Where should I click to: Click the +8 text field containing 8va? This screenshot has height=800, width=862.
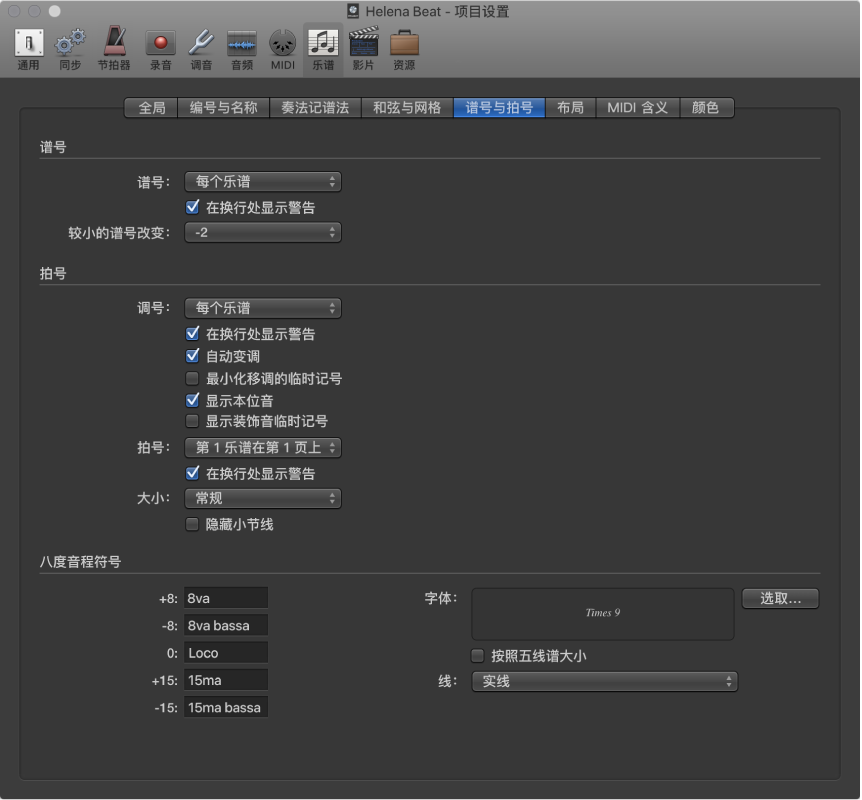click(226, 598)
